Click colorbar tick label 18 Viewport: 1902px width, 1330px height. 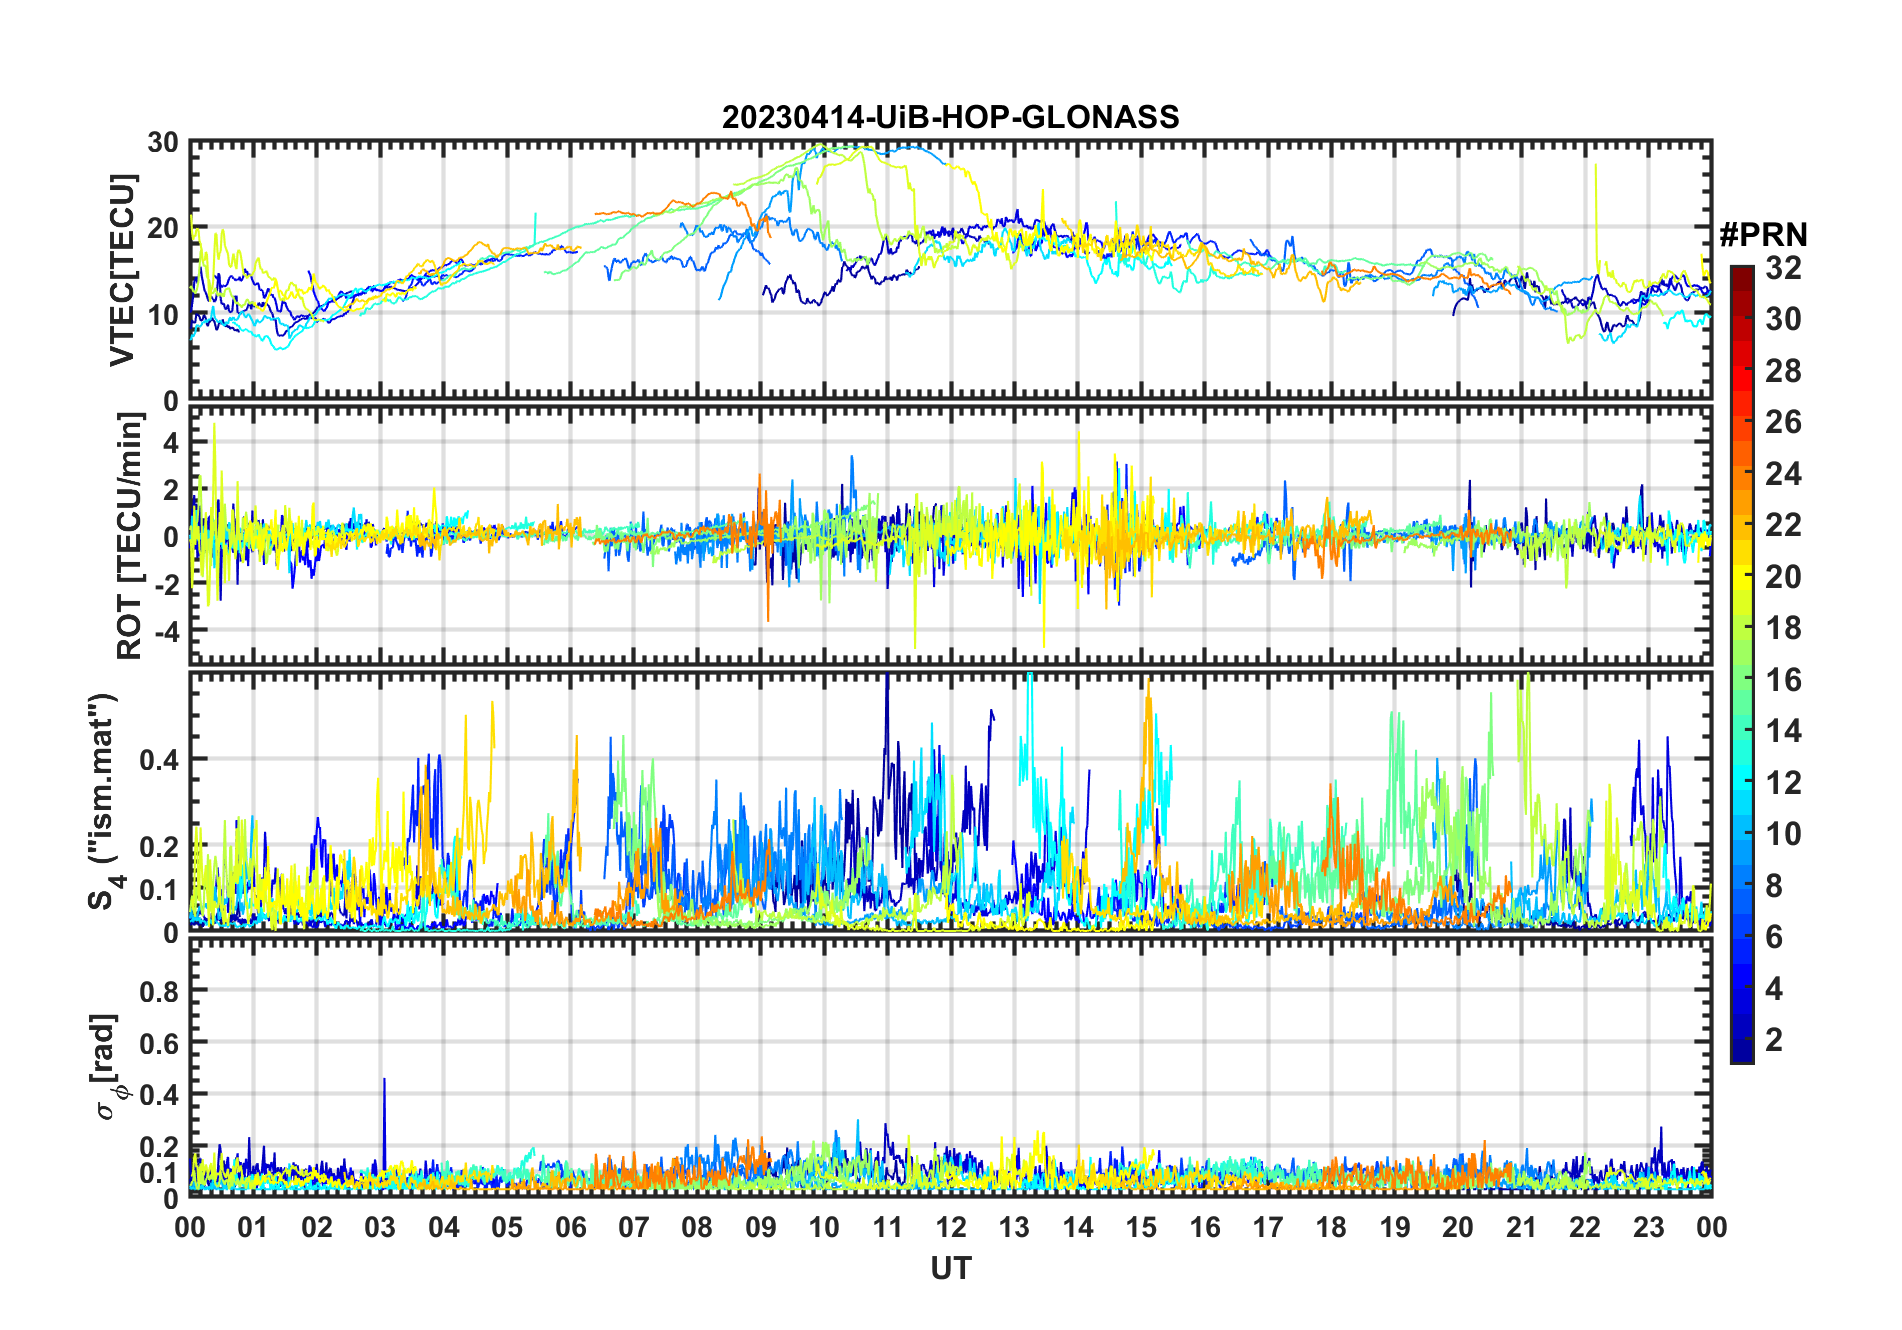tap(1782, 628)
